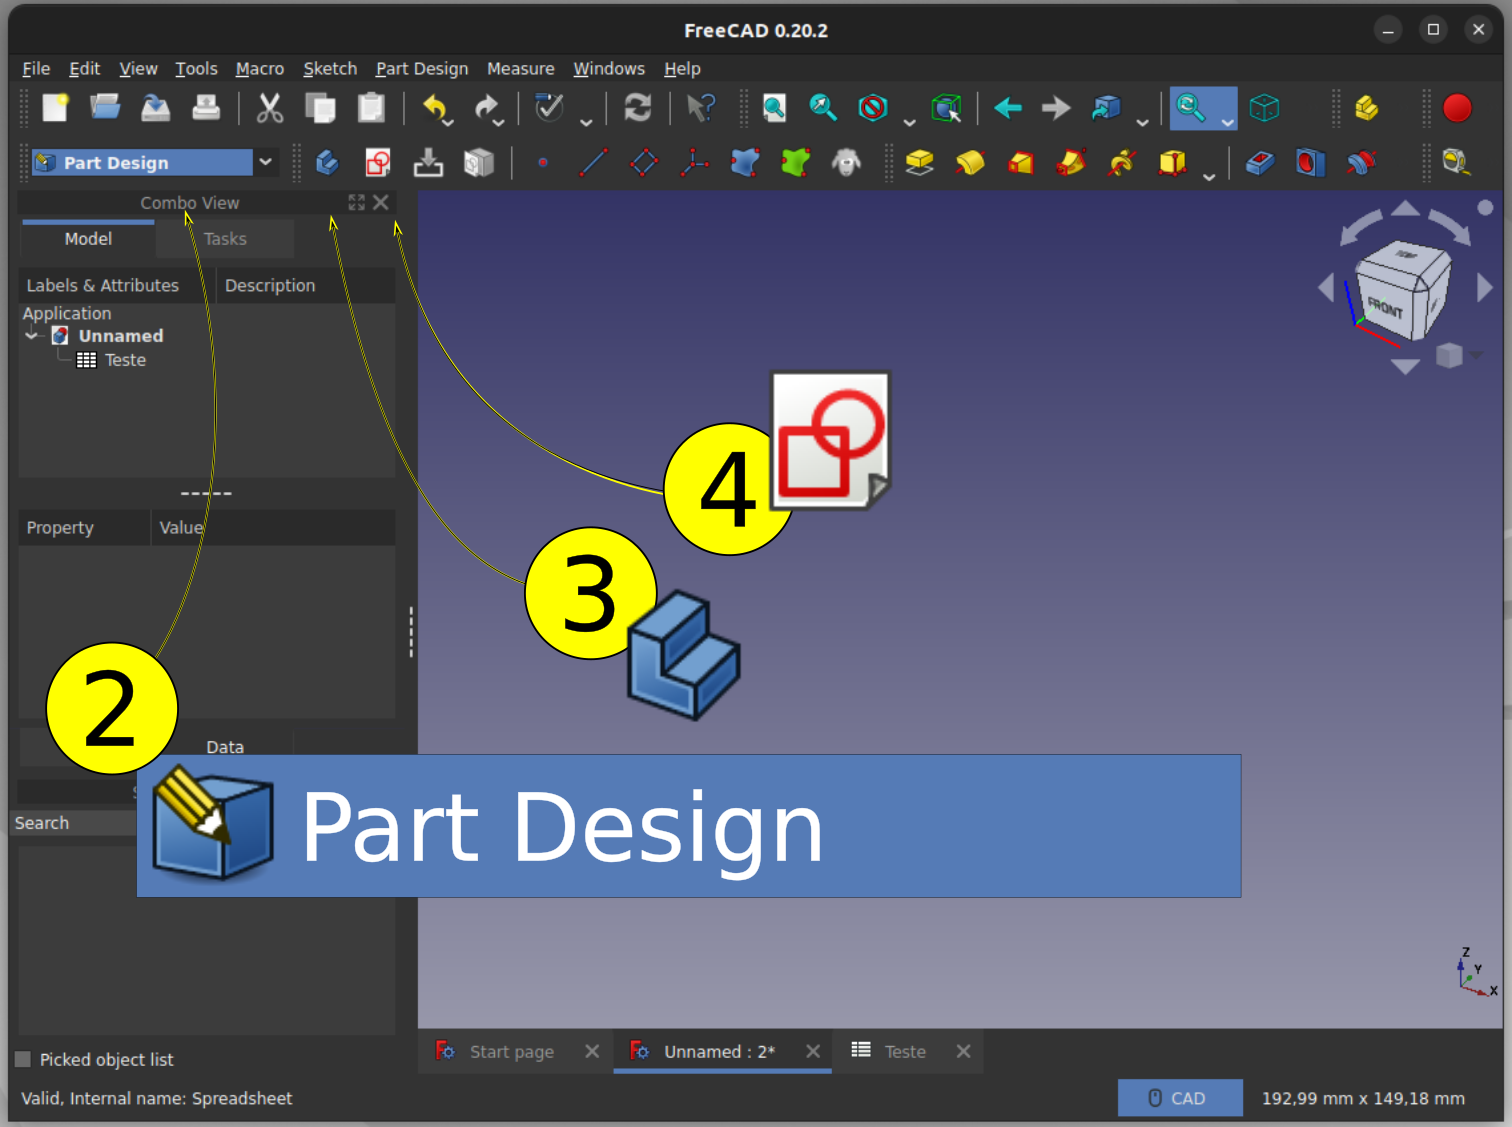1512x1127 pixels.
Task: Open the Macro menu
Action: pyautogui.click(x=260, y=68)
